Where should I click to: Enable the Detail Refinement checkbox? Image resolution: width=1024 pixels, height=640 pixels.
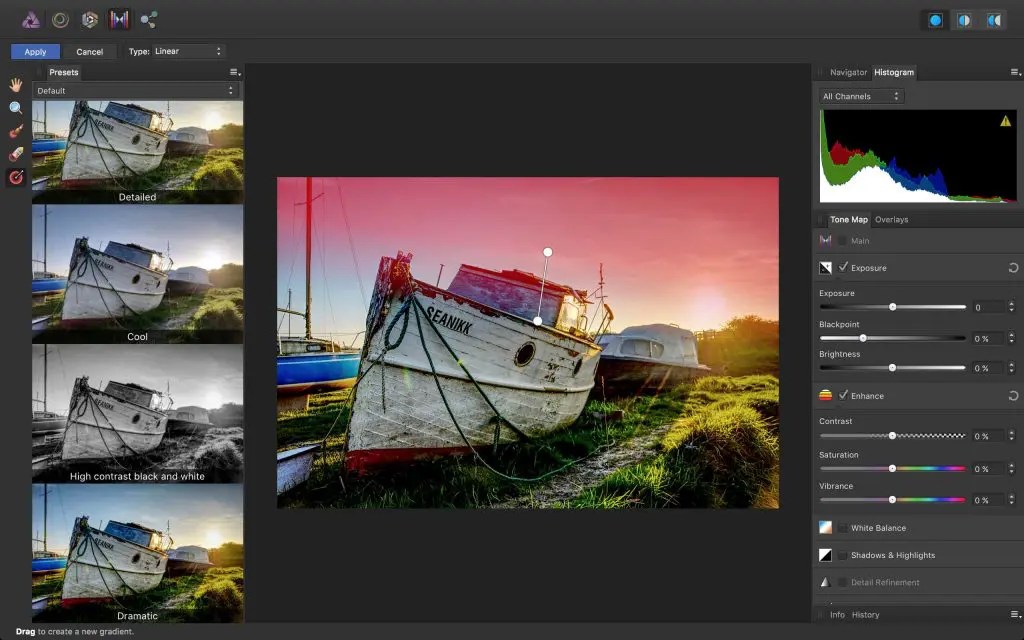843,583
